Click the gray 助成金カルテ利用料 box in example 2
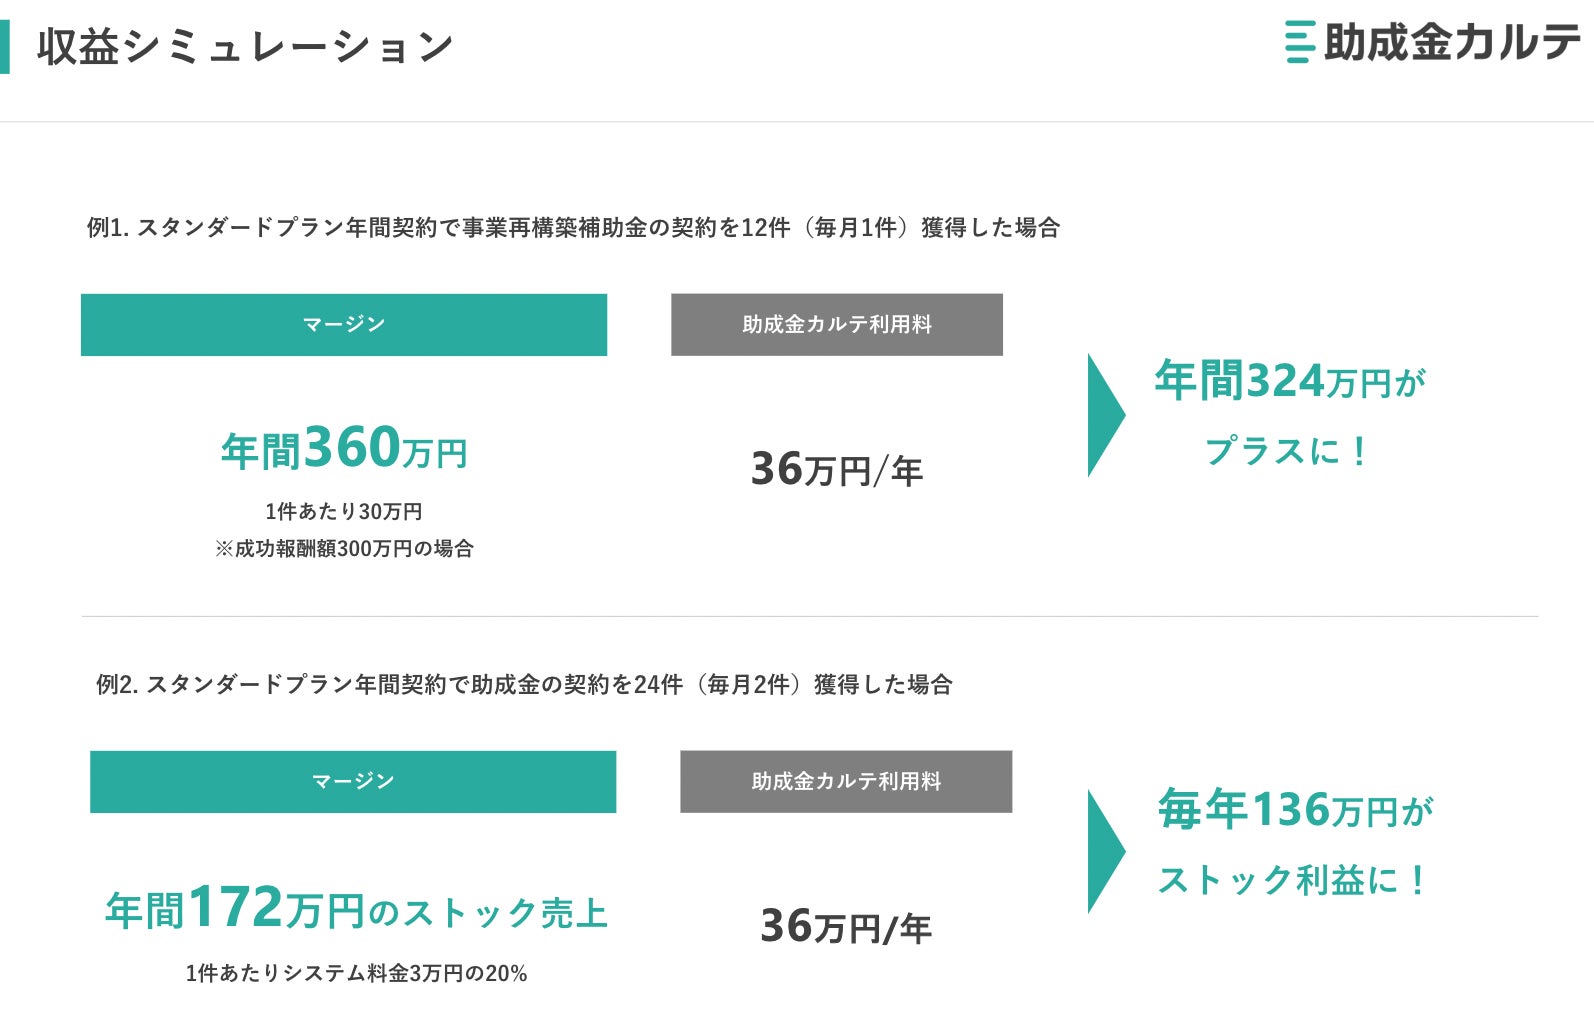 (845, 781)
